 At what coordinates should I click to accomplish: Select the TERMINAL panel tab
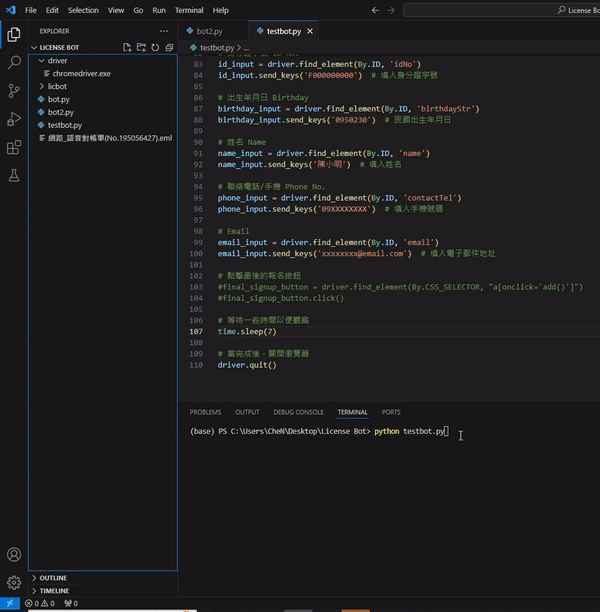tap(353, 412)
